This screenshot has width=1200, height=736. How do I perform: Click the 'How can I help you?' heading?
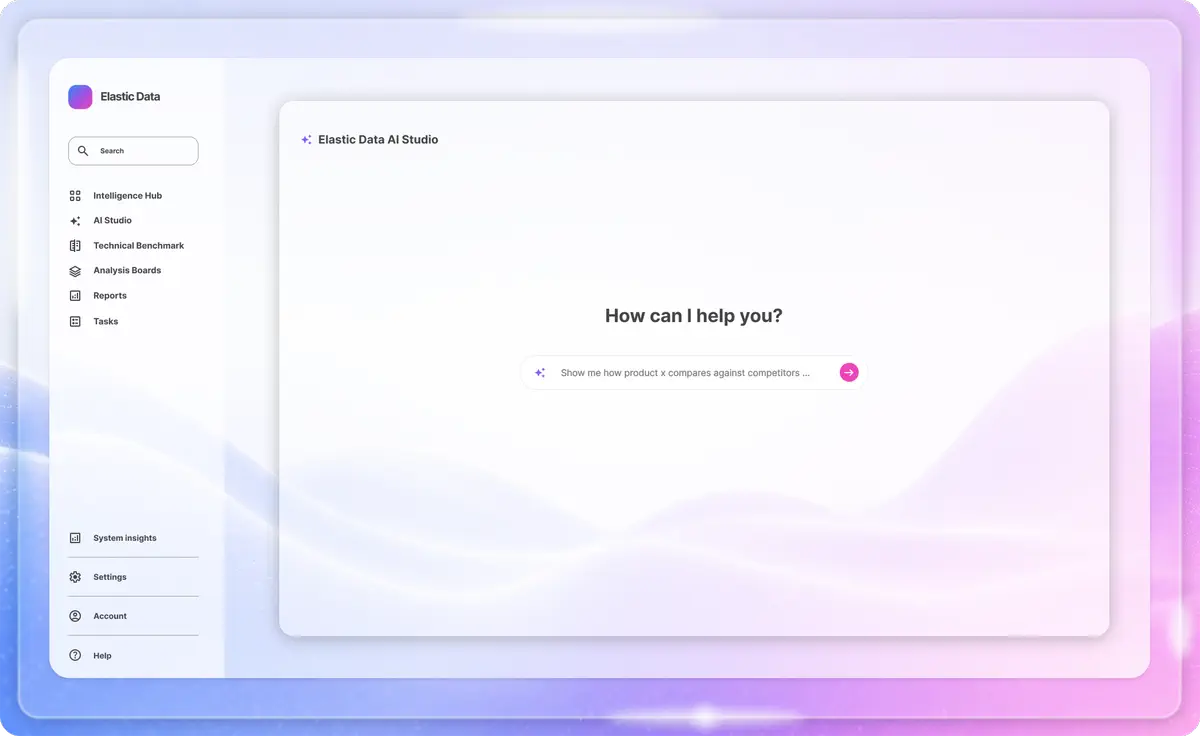click(x=694, y=316)
